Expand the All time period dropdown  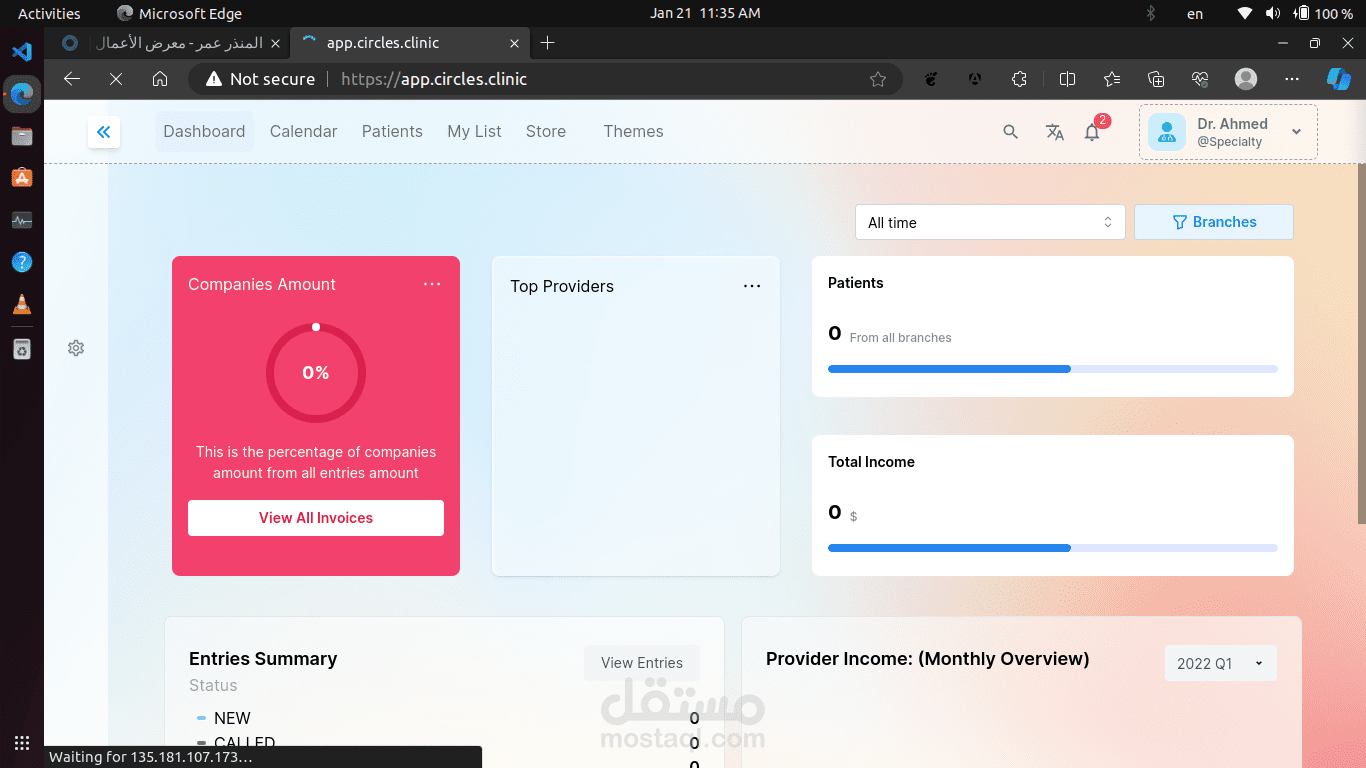(x=990, y=222)
